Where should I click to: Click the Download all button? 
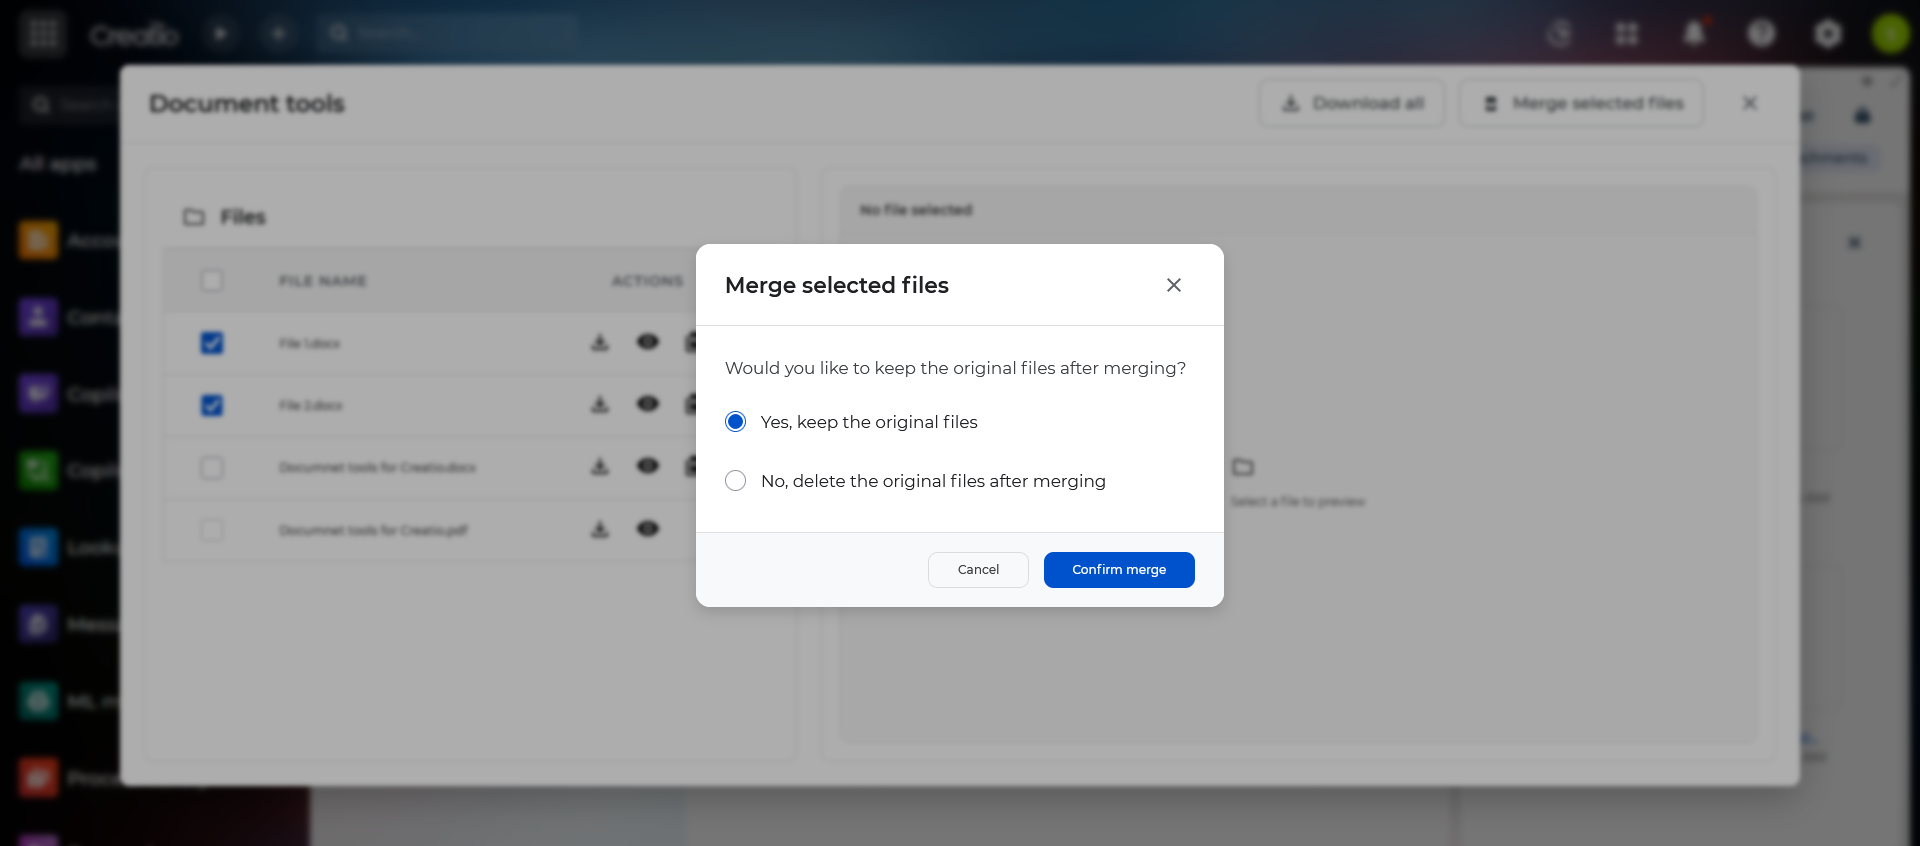tap(1352, 103)
